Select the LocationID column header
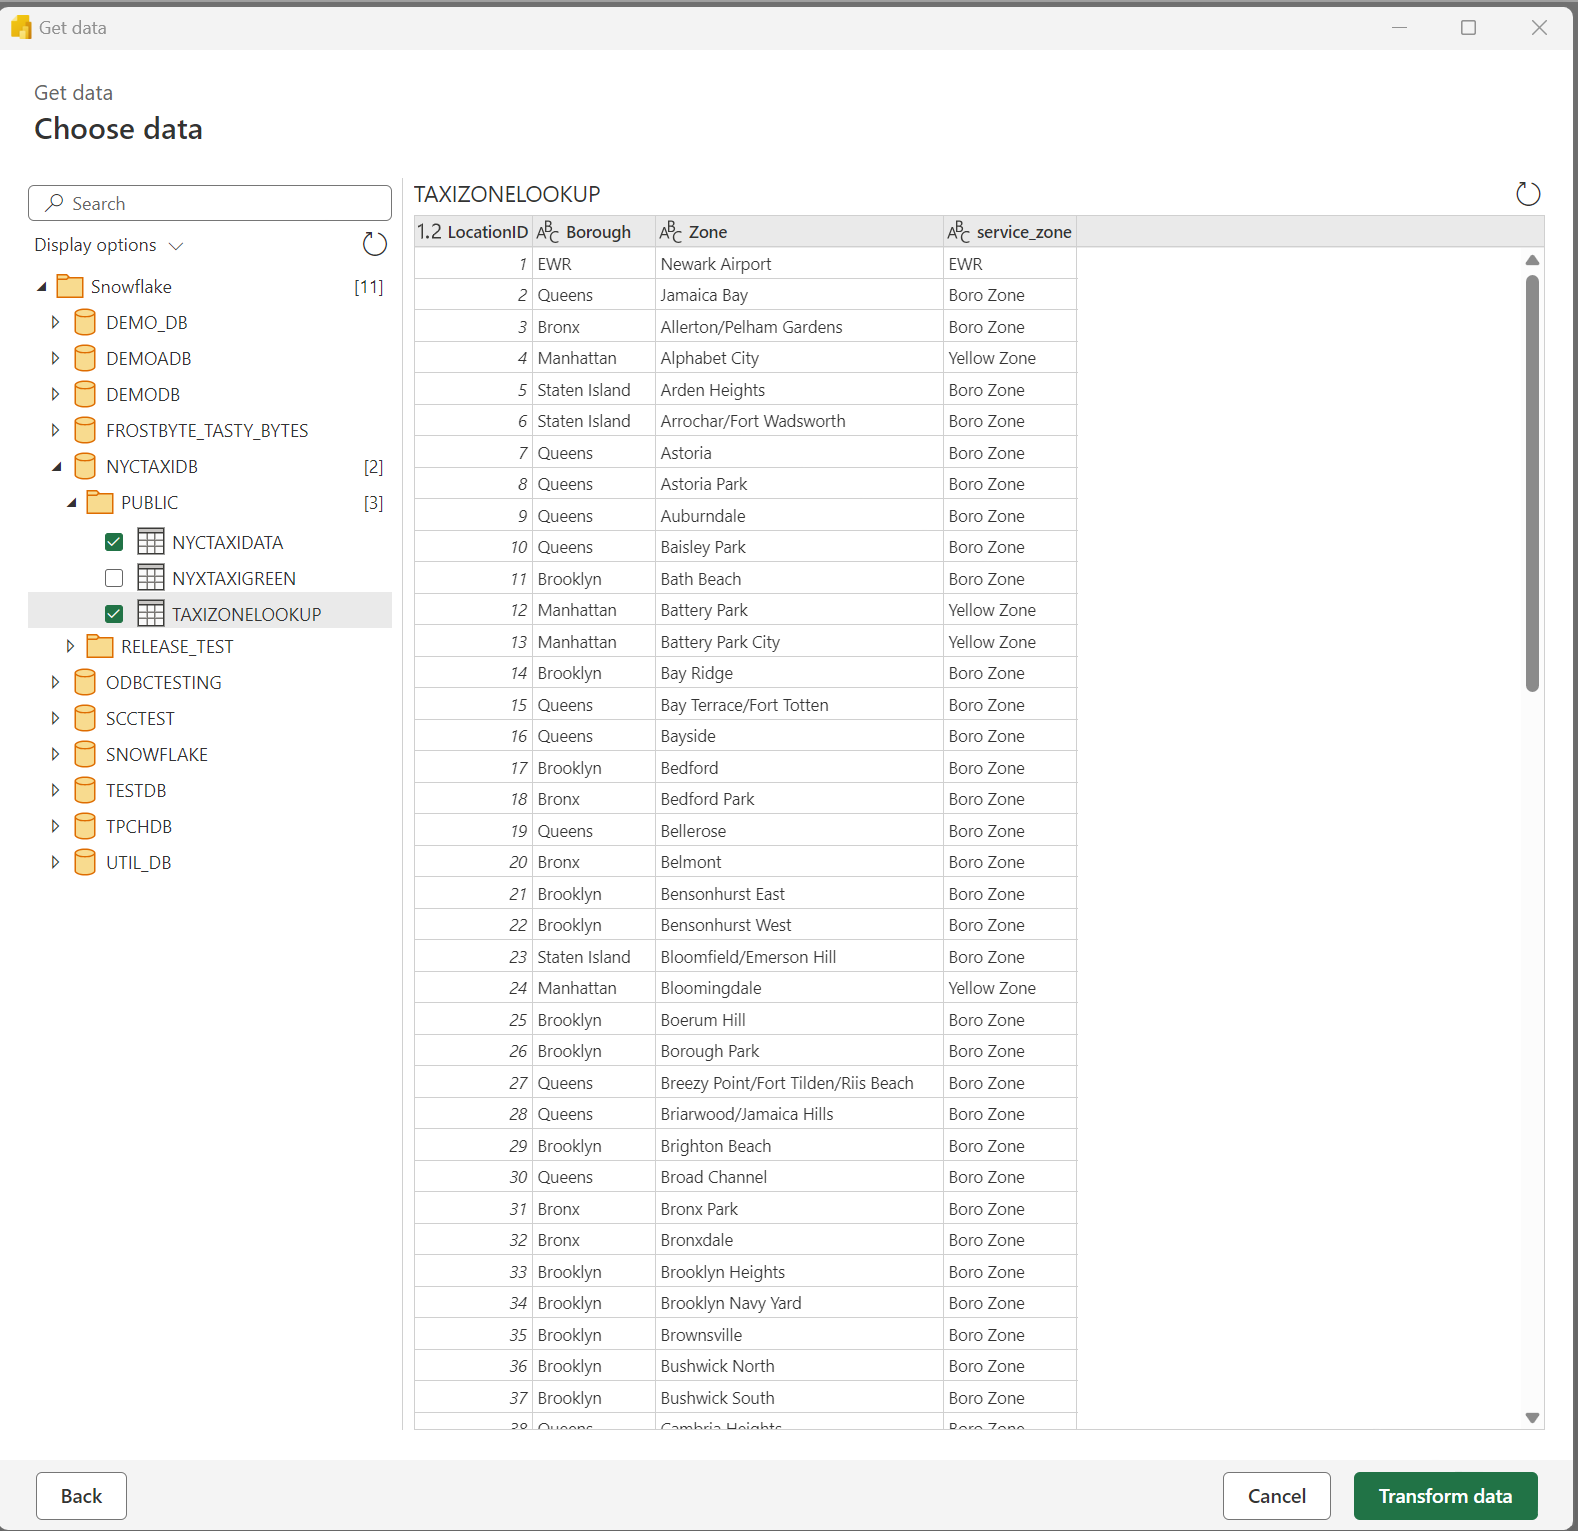The height and width of the screenshot is (1531, 1578). click(474, 232)
